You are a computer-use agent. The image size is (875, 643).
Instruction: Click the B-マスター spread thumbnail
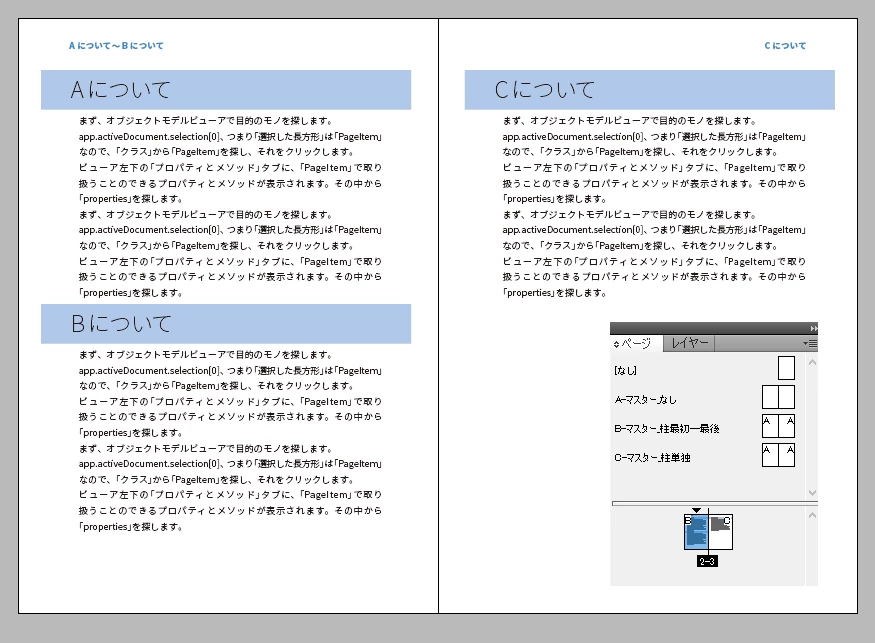coord(778,426)
